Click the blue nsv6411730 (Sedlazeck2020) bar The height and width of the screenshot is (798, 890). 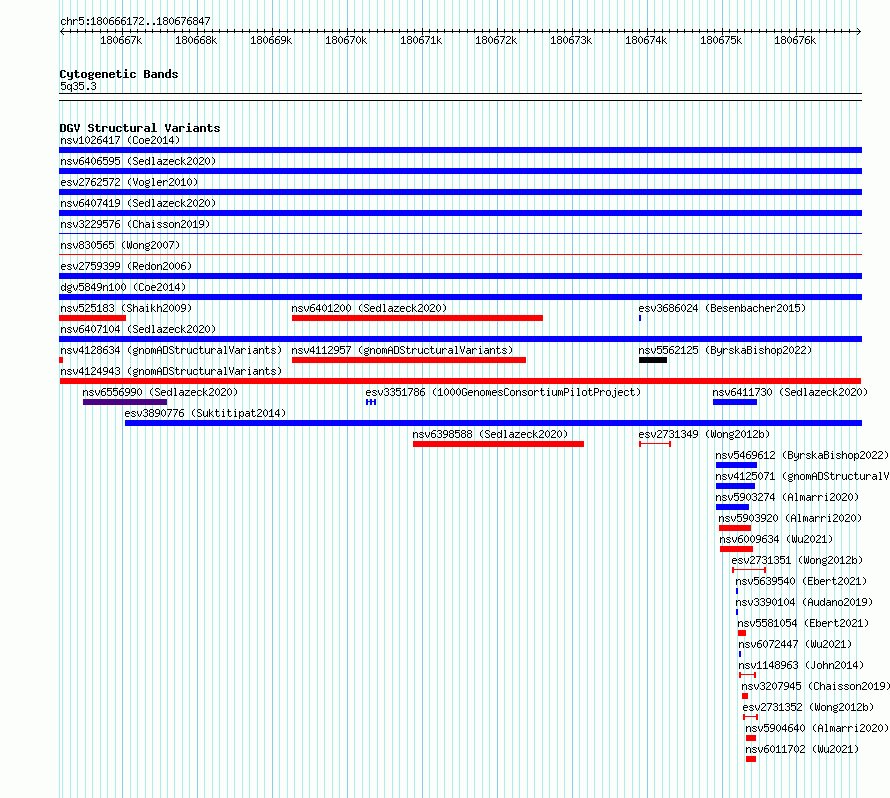tap(735, 402)
